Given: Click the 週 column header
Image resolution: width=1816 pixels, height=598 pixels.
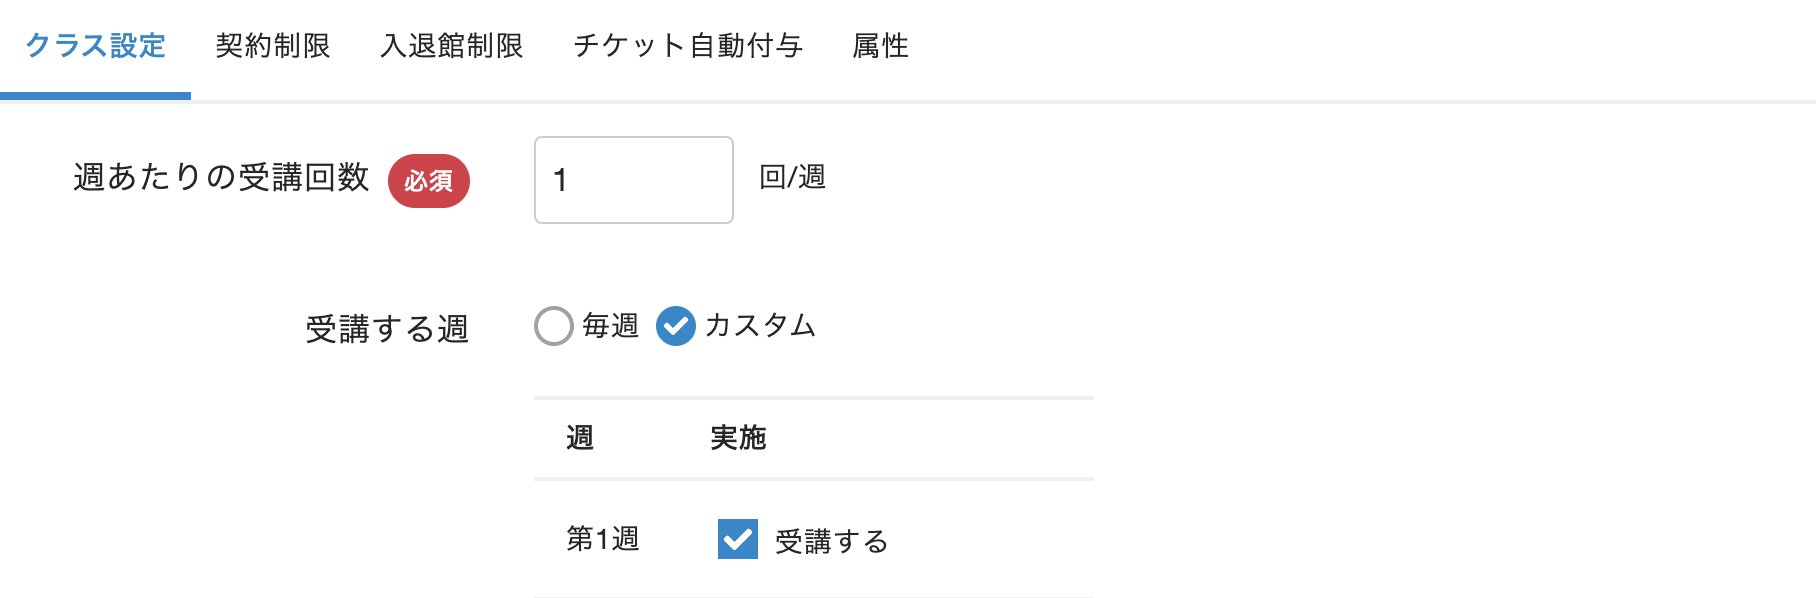Looking at the screenshot, I should click(580, 438).
